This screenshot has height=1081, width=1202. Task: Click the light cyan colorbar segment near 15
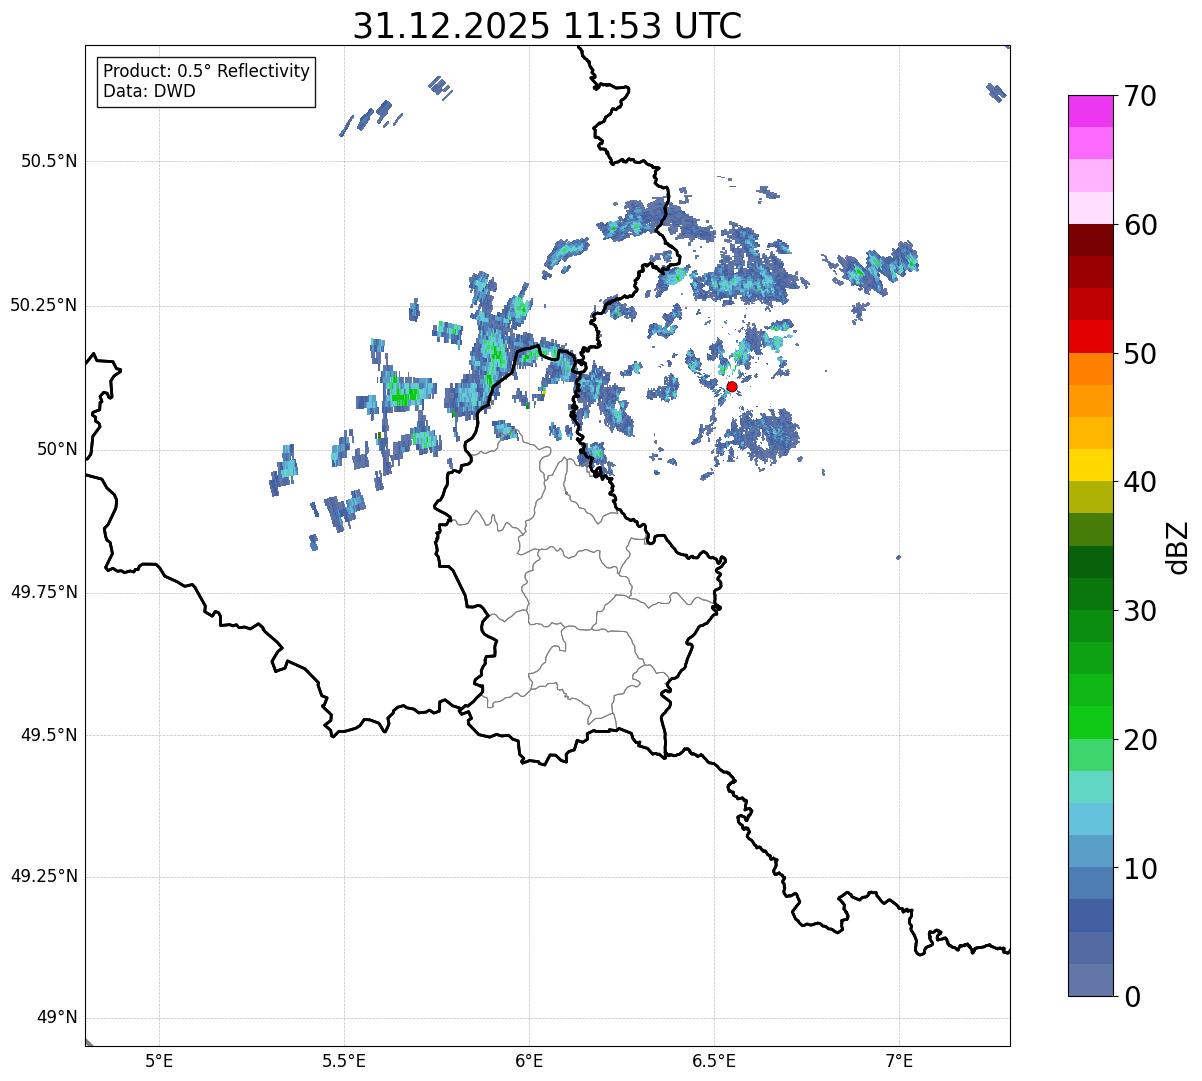[1090, 786]
